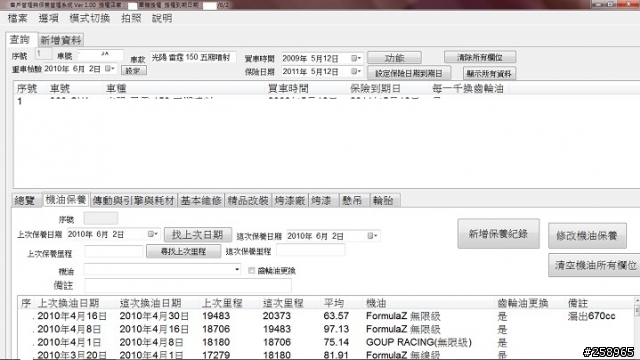This screenshot has width=640, height=360.
Task: Click the 車種 column header
Action: (184, 88)
